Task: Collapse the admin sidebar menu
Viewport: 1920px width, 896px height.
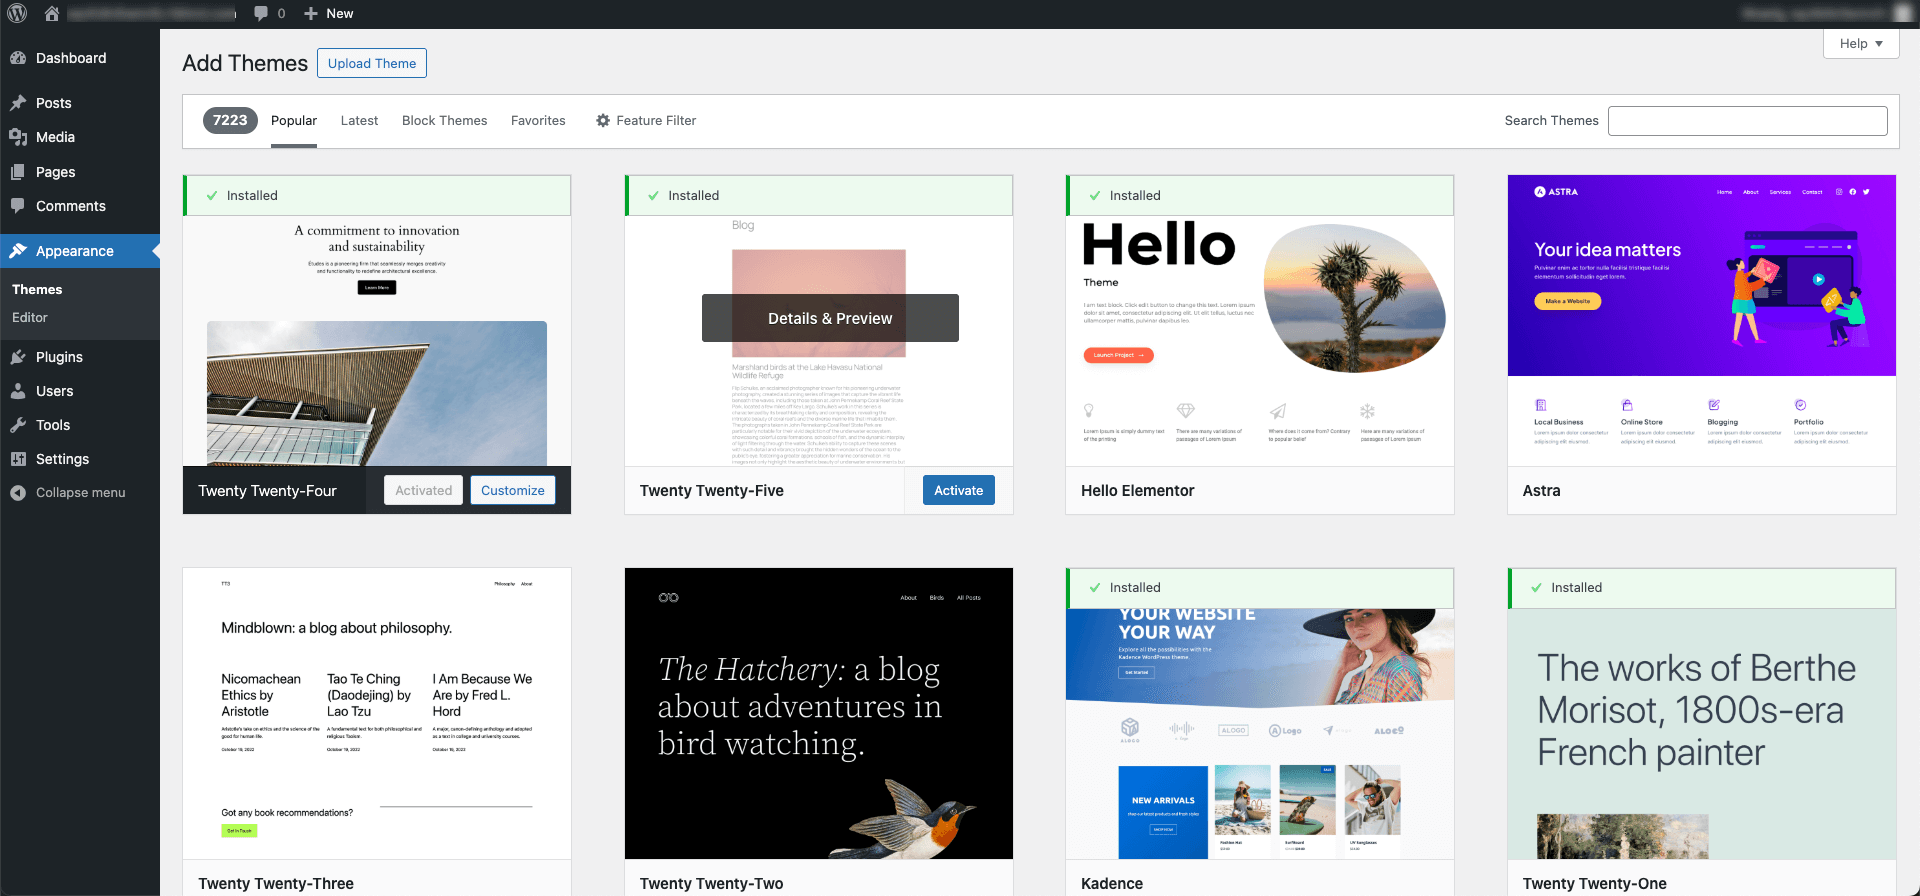Action: (80, 493)
